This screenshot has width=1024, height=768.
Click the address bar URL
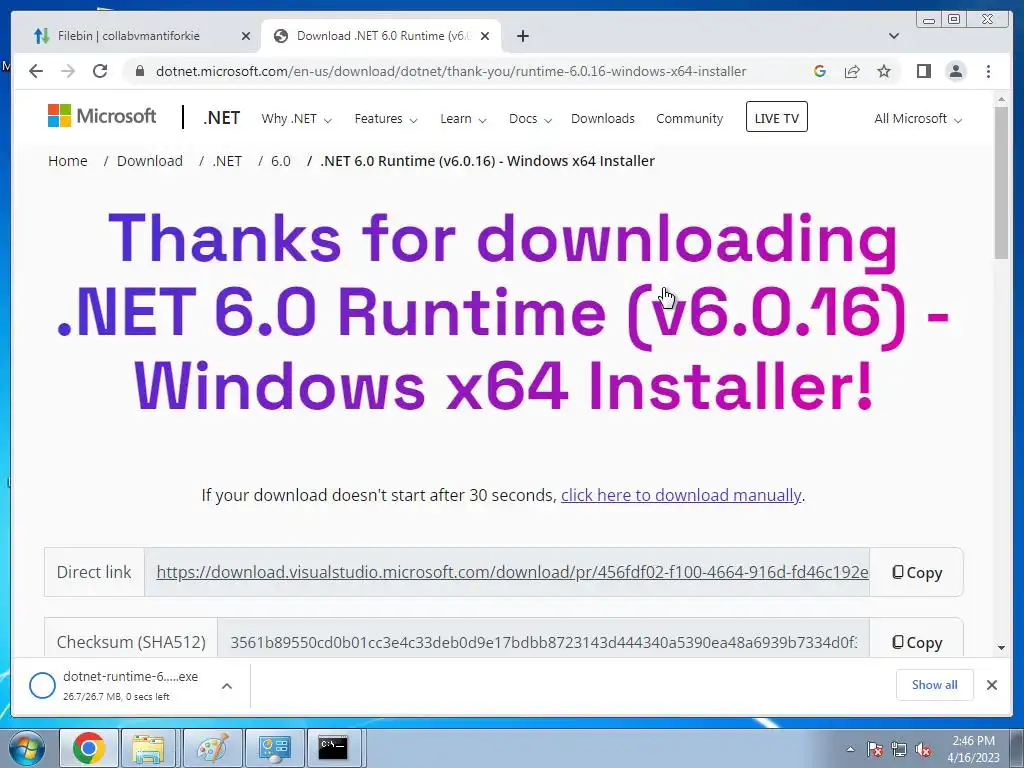click(451, 71)
